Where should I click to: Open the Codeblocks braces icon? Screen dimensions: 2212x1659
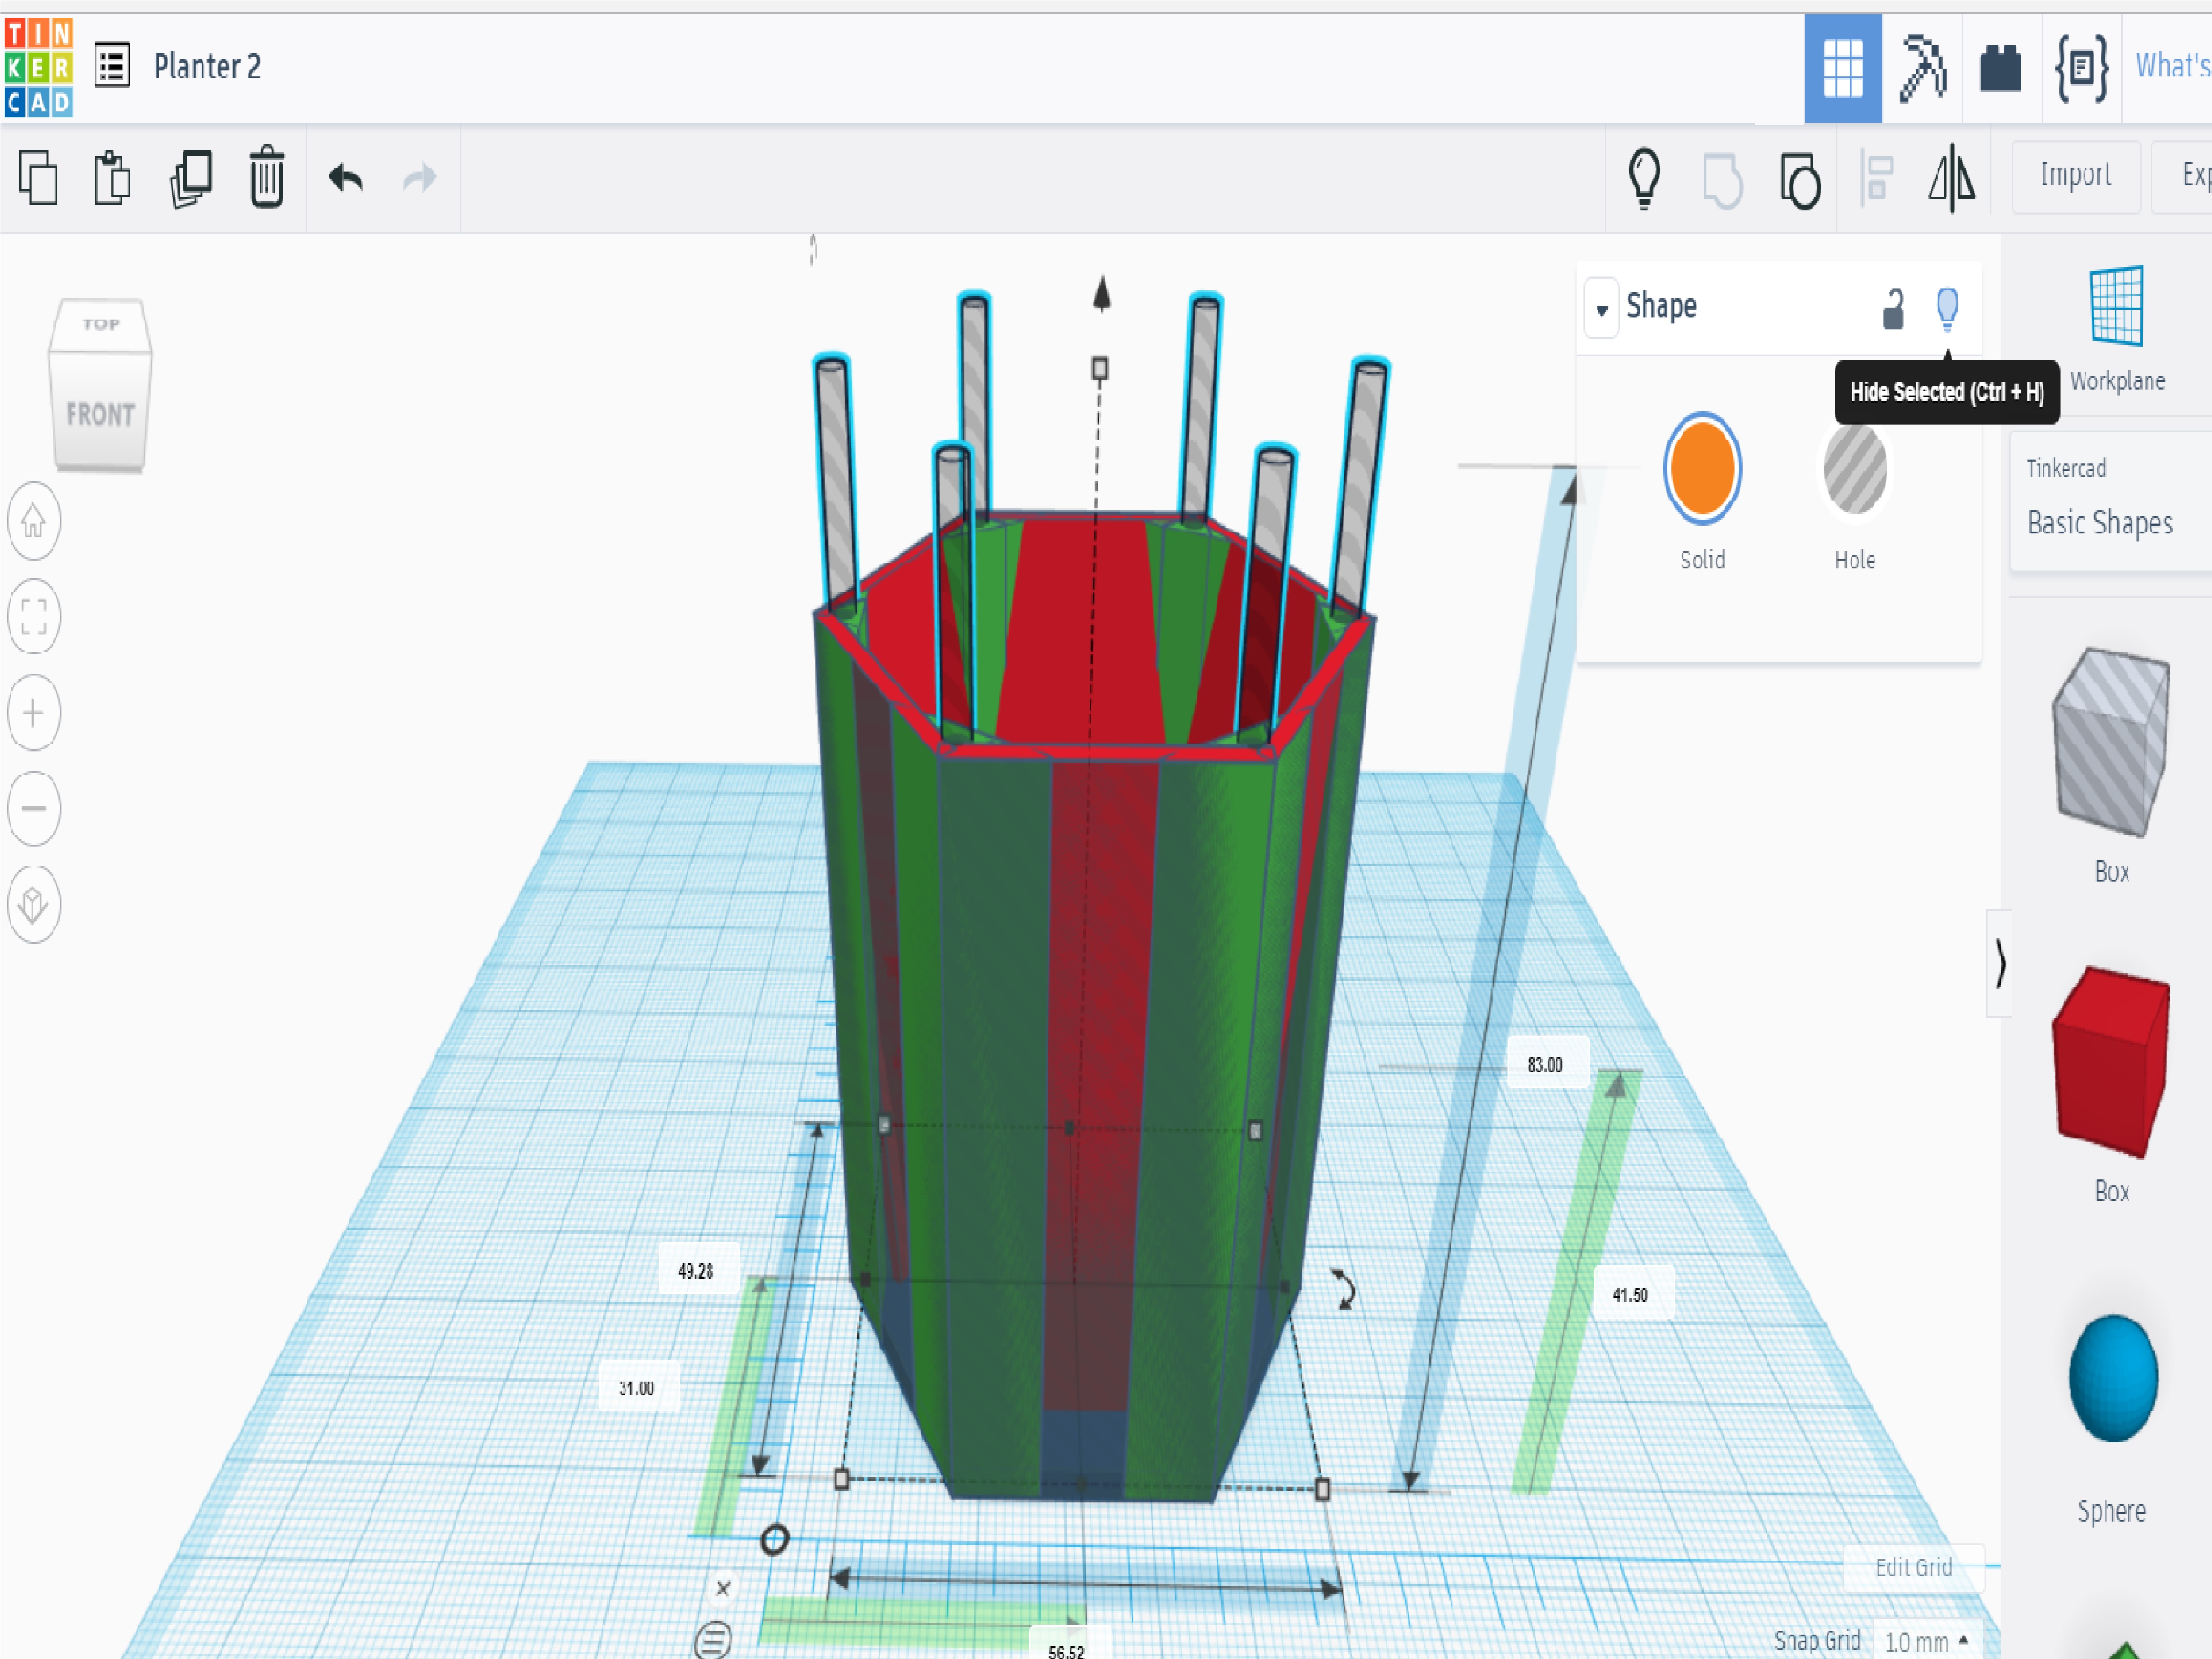[2081, 68]
